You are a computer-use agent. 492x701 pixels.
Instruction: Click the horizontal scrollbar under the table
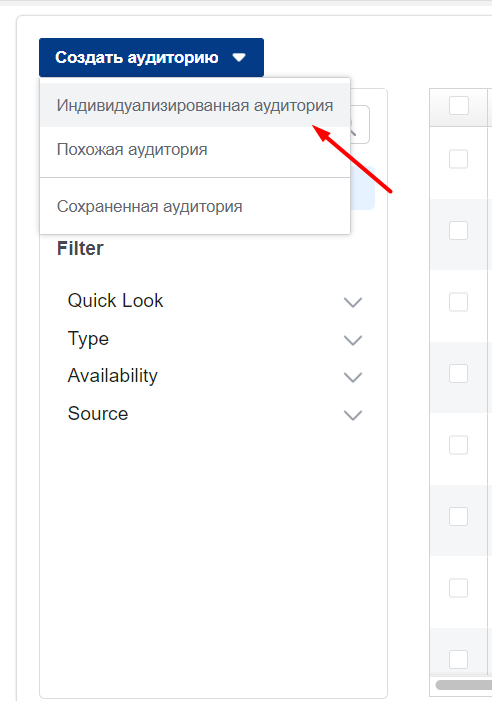[464, 685]
